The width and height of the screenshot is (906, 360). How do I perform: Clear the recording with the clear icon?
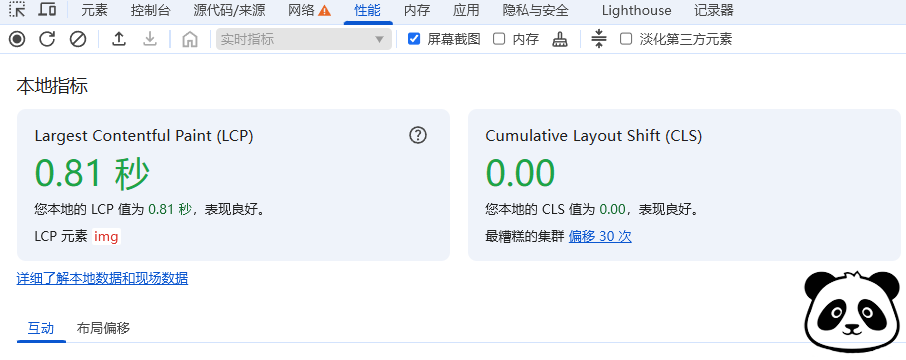pos(78,39)
